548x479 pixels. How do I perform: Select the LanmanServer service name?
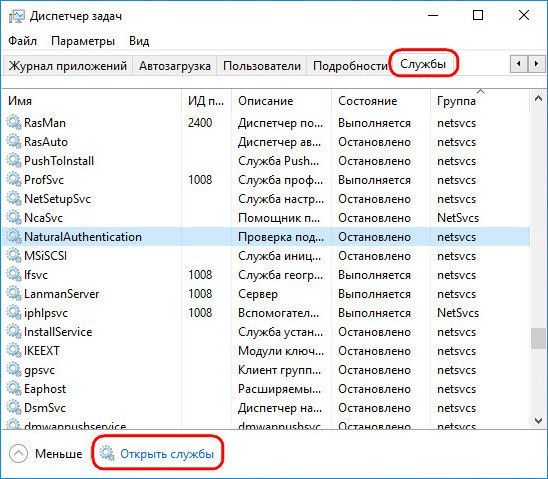[x=62, y=293]
